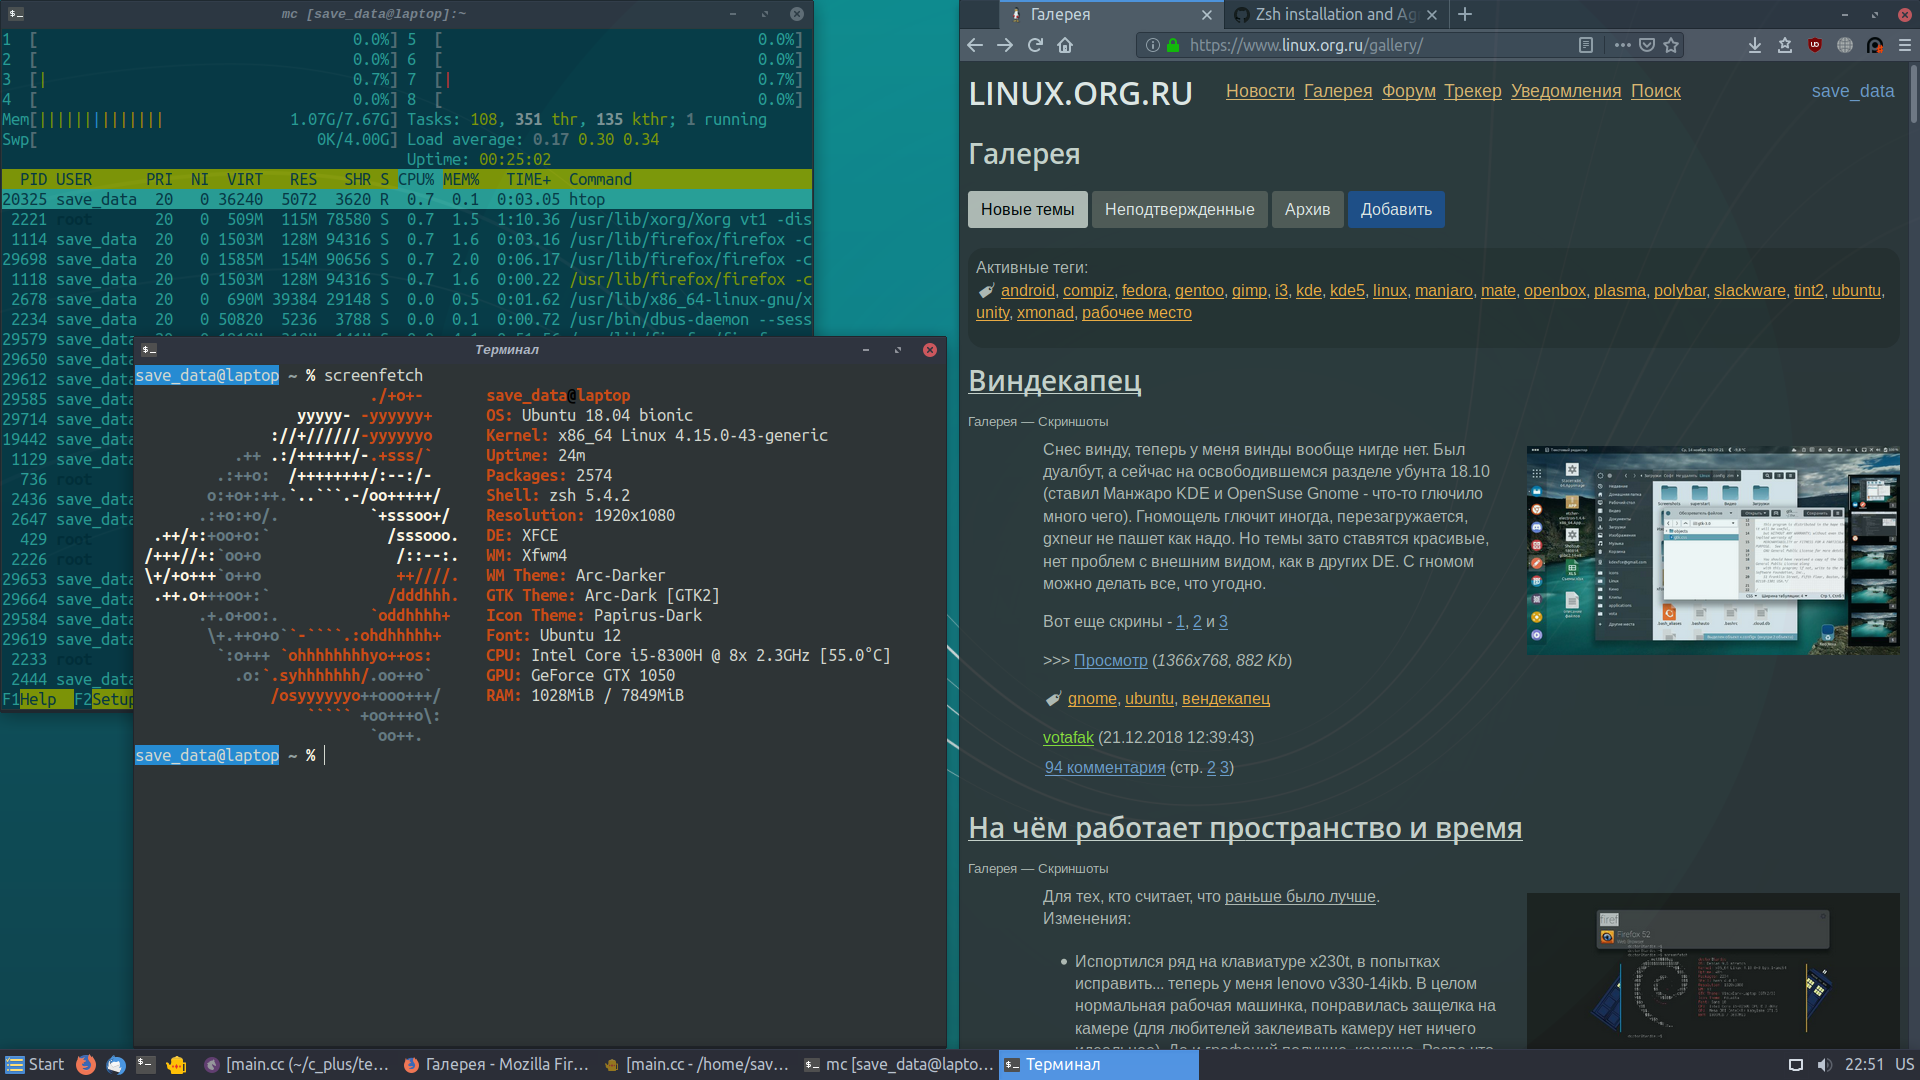The image size is (1920, 1080).
Task: Bookmark this page with the star
Action: (1671, 45)
